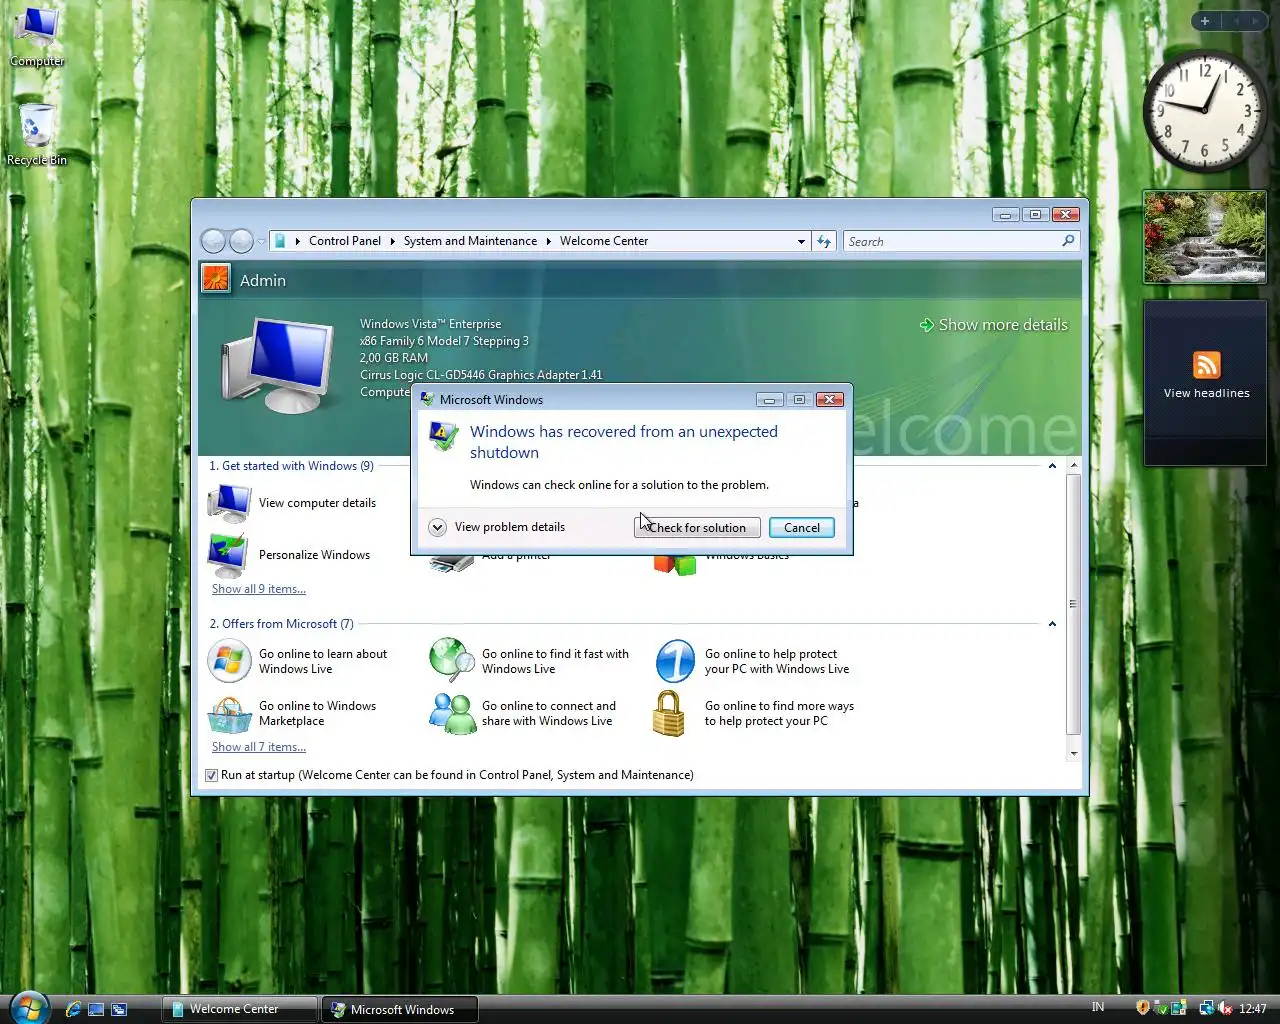Click the IN language bar indicator
This screenshot has width=1280, height=1024.
1098,1007
